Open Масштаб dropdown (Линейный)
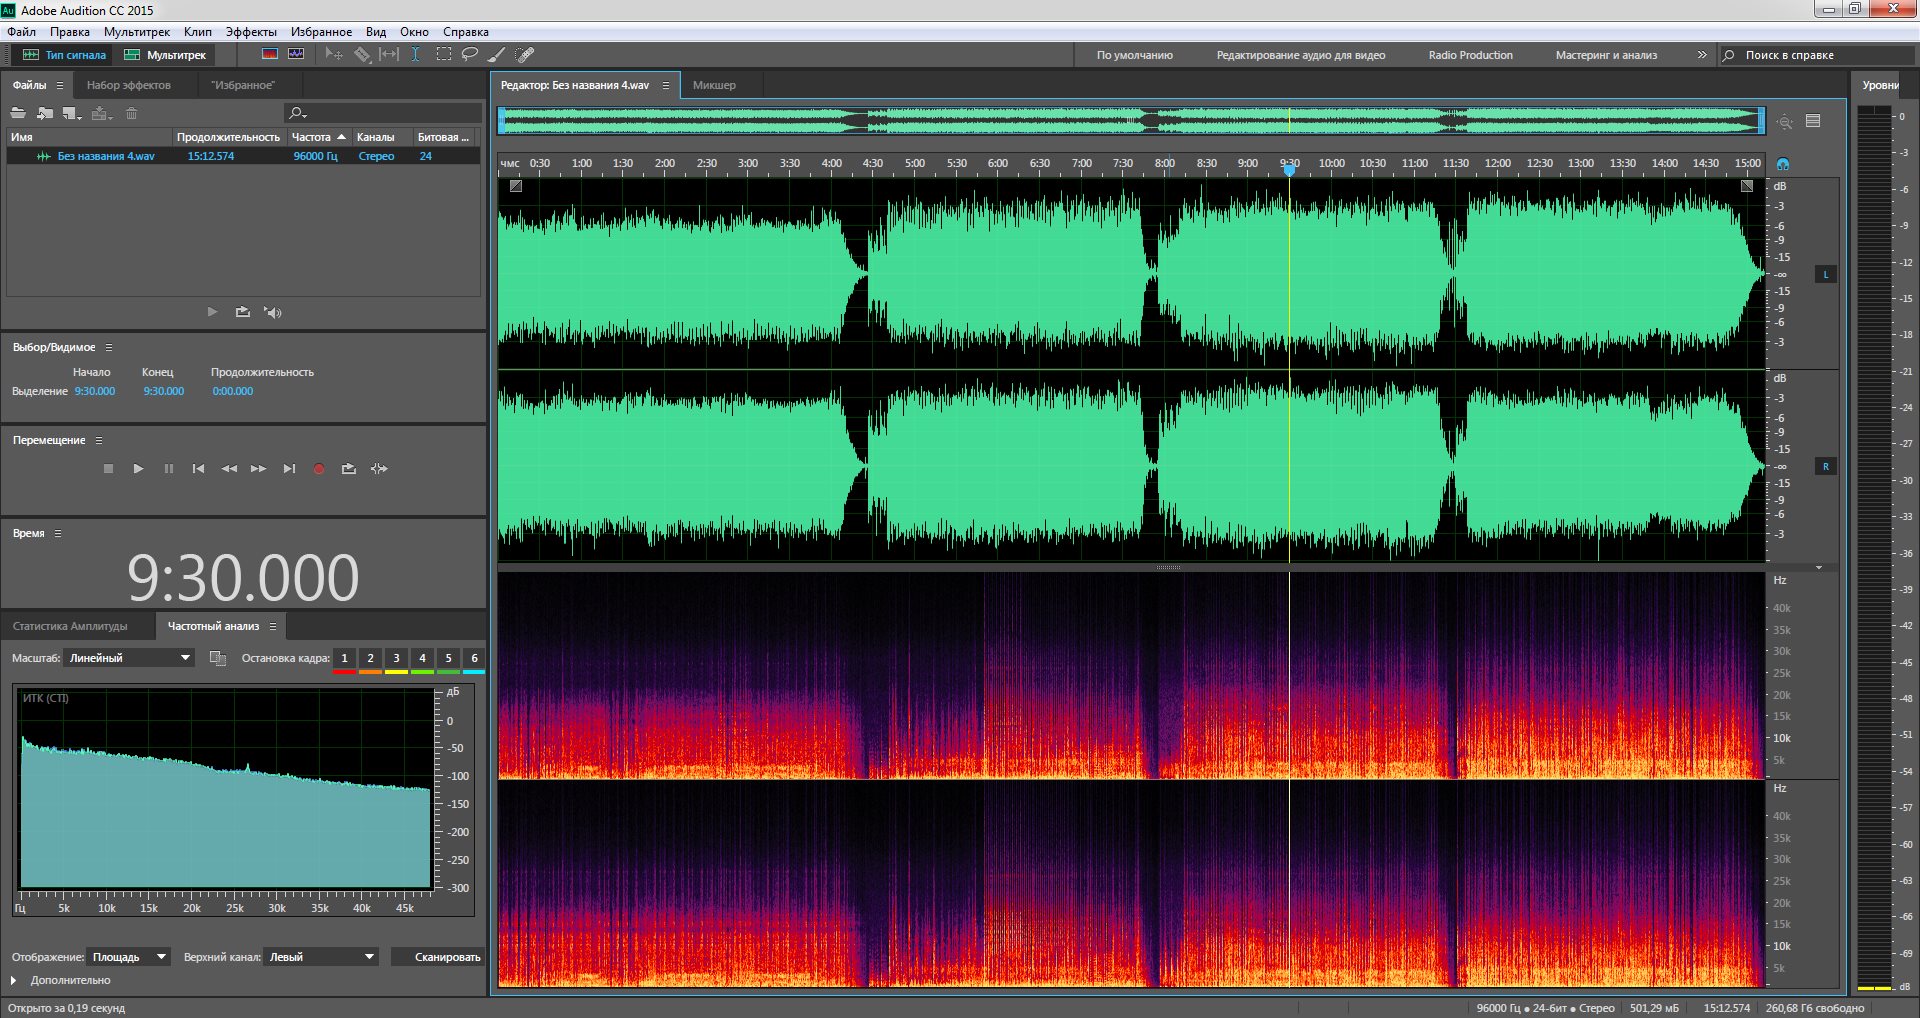Image resolution: width=1920 pixels, height=1018 pixels. (129, 658)
